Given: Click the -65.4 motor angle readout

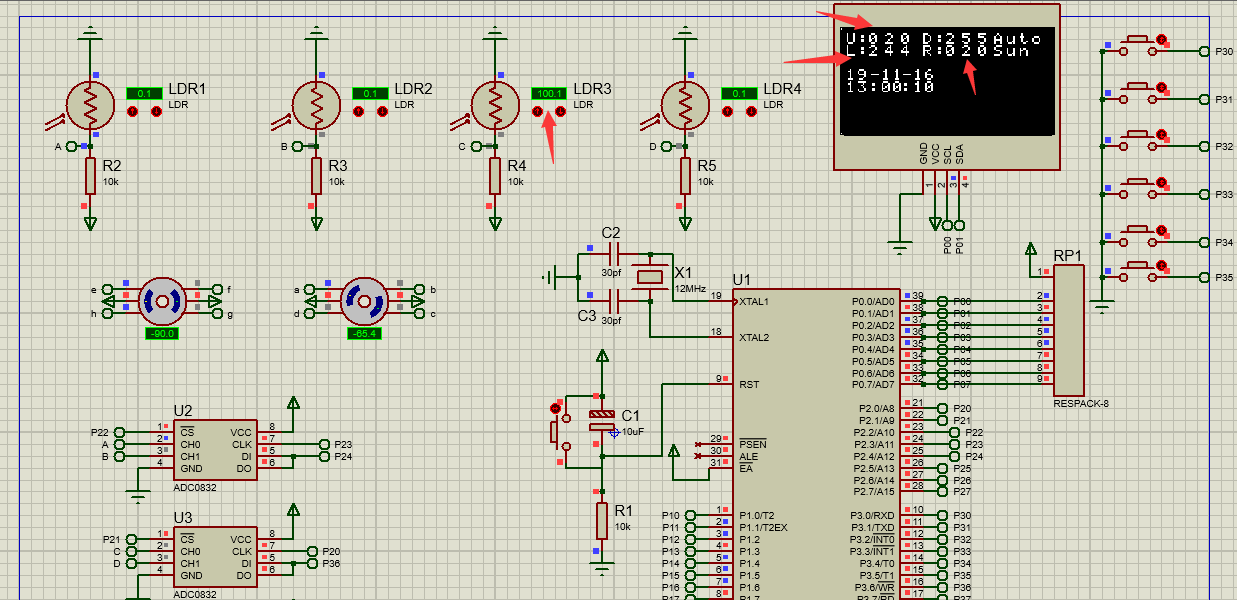Looking at the screenshot, I should click(x=364, y=333).
